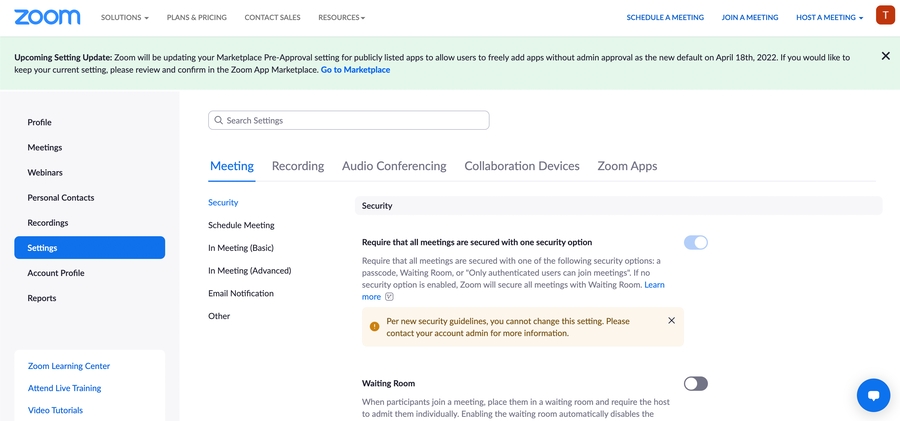Switch to the Recording tab
This screenshot has width=900, height=421.
point(298,166)
